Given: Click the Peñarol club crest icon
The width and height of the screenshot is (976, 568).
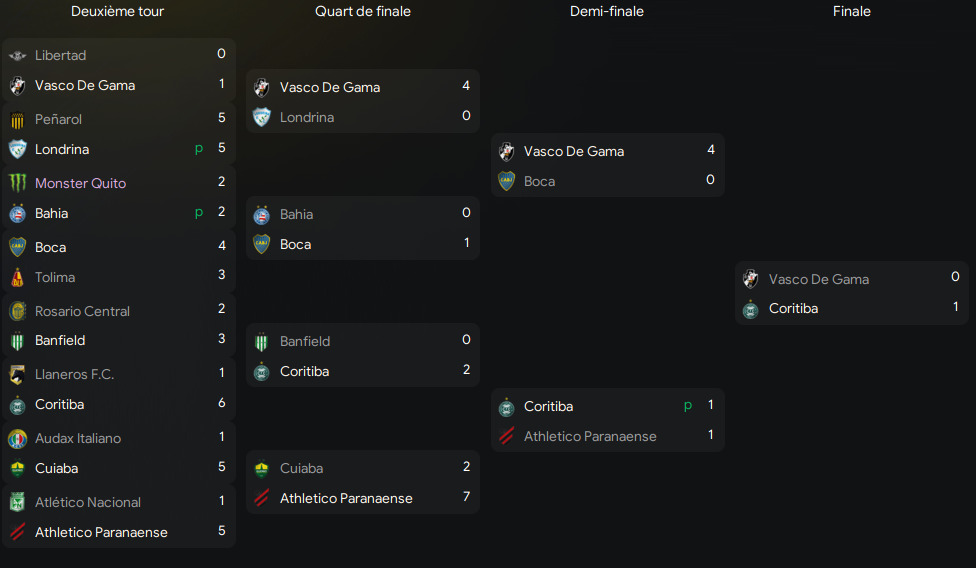Looking at the screenshot, I should 17,119.
